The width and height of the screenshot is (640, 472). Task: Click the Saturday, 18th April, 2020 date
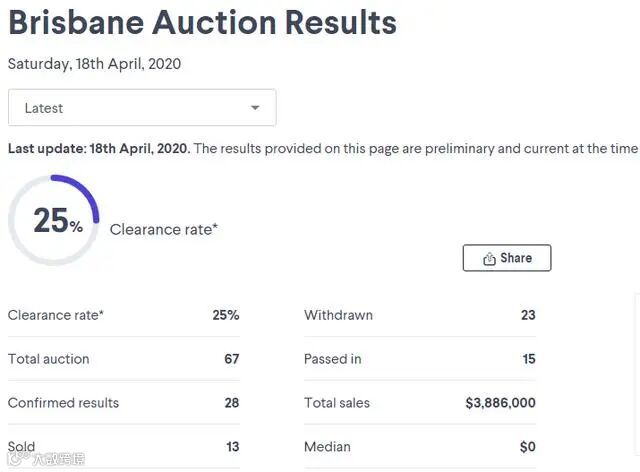click(x=94, y=64)
